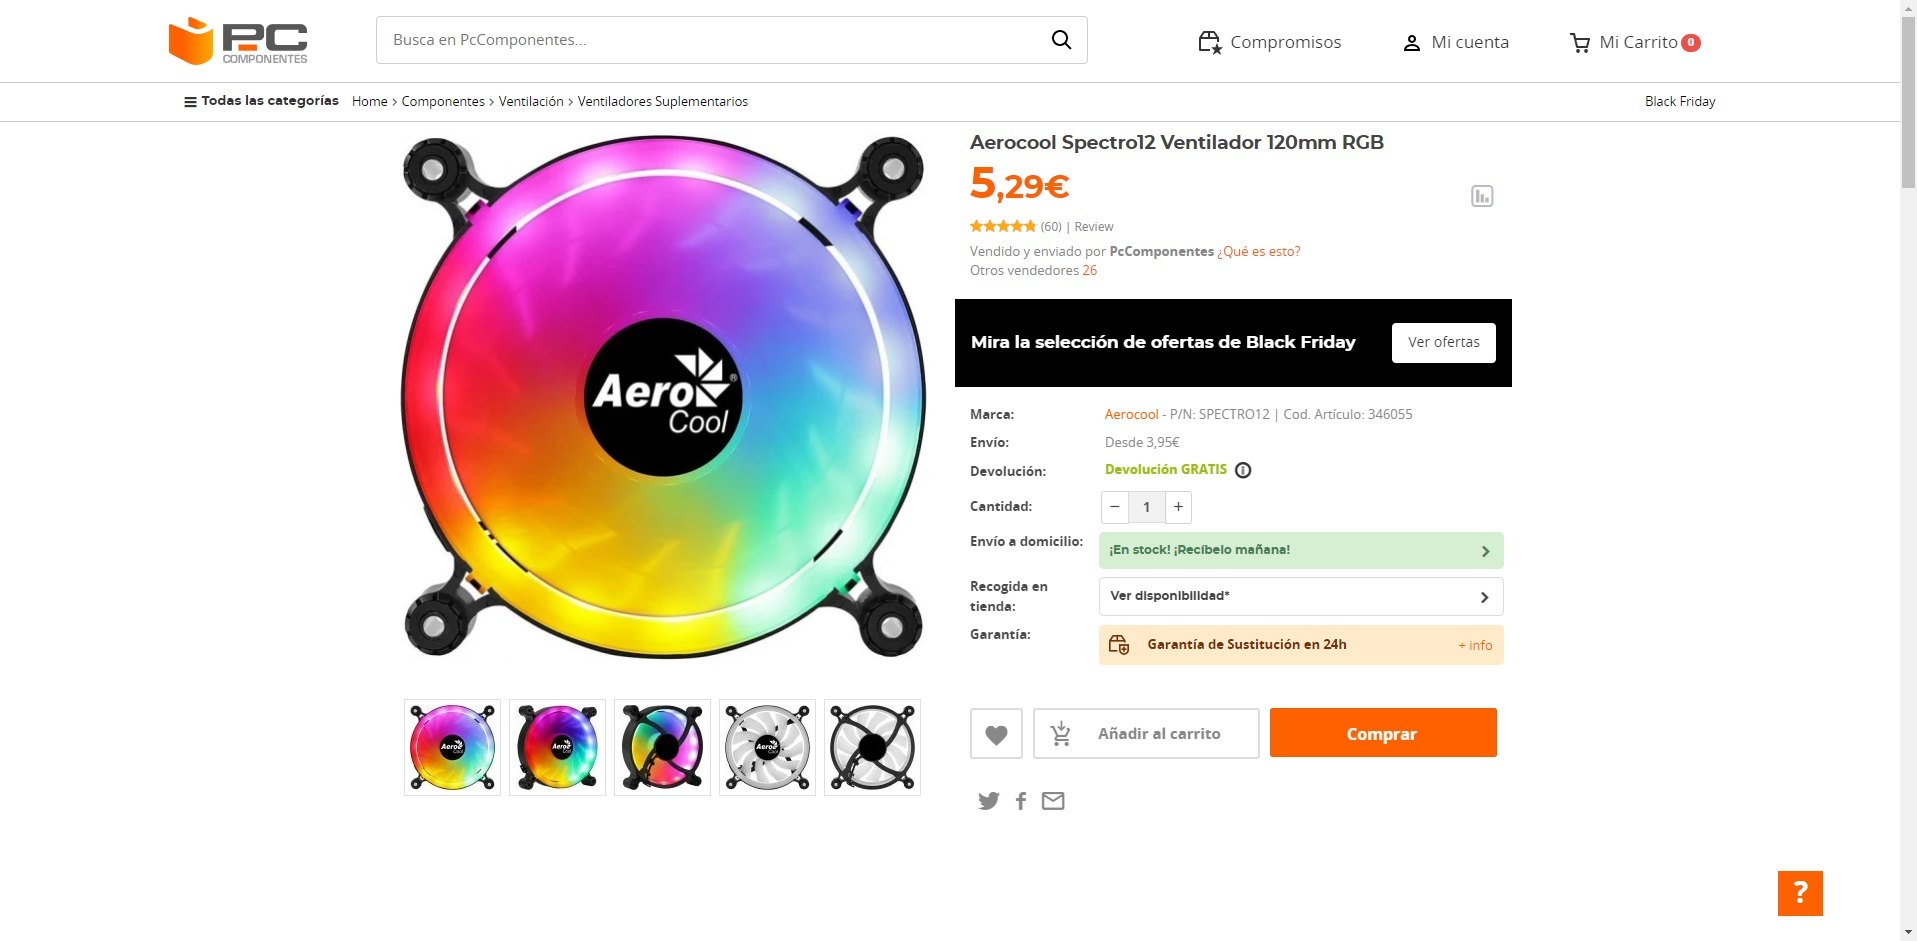Share product by email icon
Image resolution: width=1917 pixels, height=941 pixels.
point(1053,801)
